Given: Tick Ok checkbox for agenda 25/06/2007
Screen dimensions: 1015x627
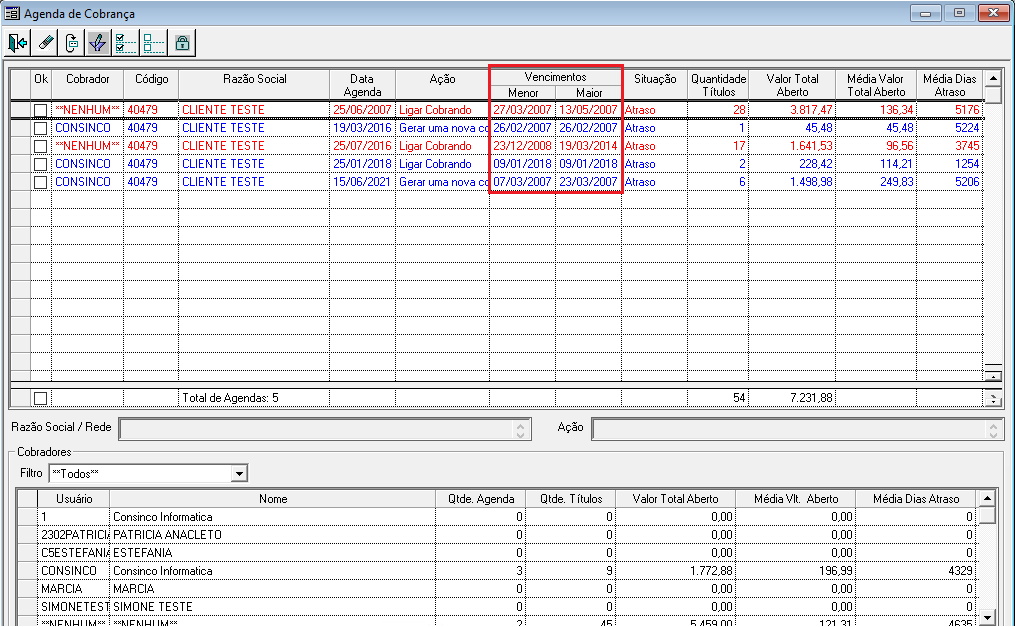Looking at the screenshot, I should [41, 110].
